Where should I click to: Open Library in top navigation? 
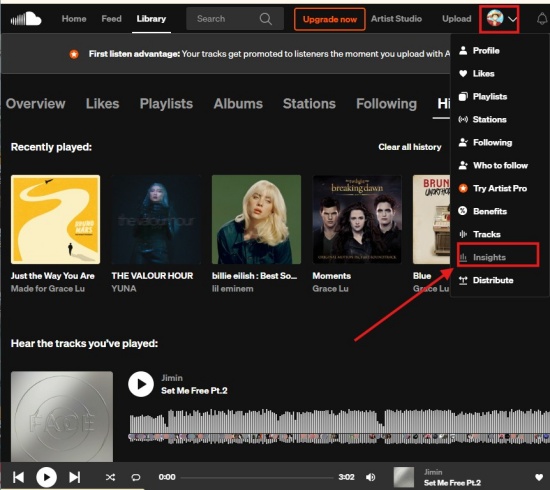pyautogui.click(x=151, y=19)
